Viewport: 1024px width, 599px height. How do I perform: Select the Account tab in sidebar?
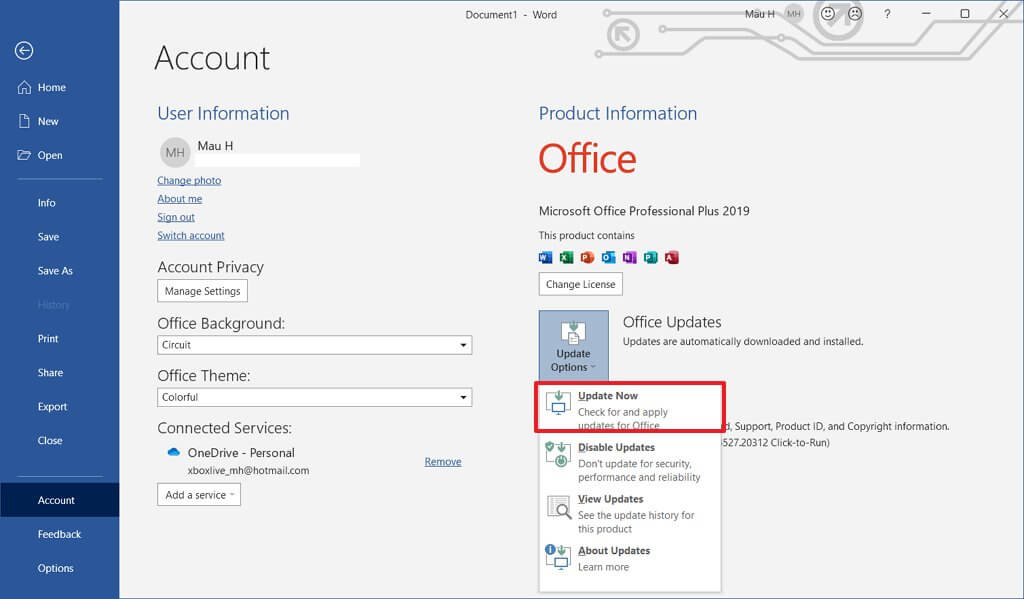[x=59, y=500]
